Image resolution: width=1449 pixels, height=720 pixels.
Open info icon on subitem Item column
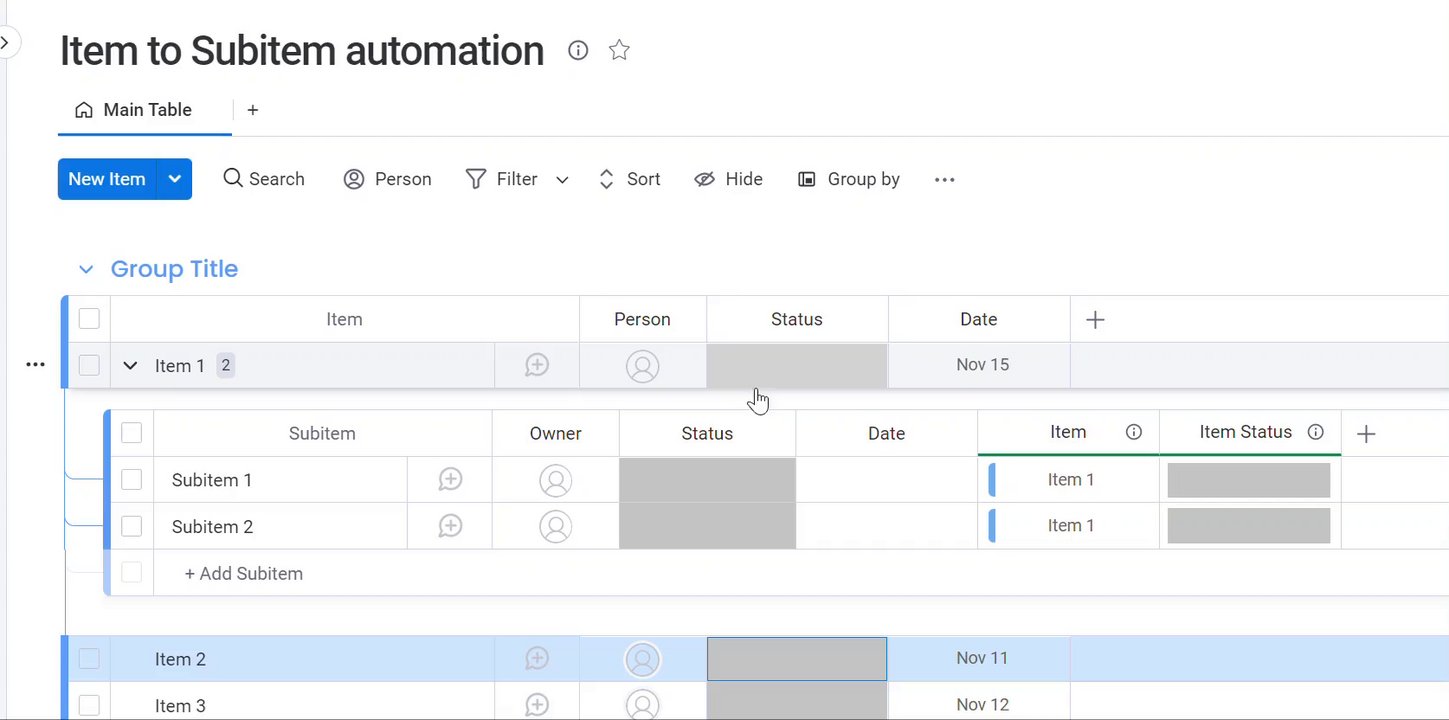(x=1134, y=432)
